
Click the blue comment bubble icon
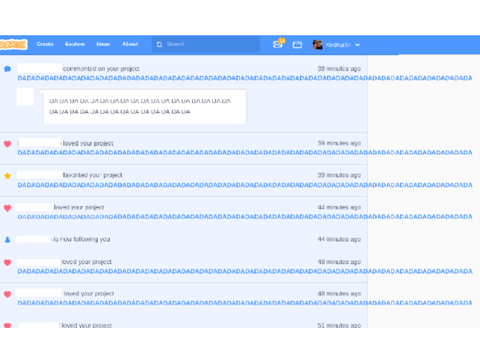(x=7, y=69)
